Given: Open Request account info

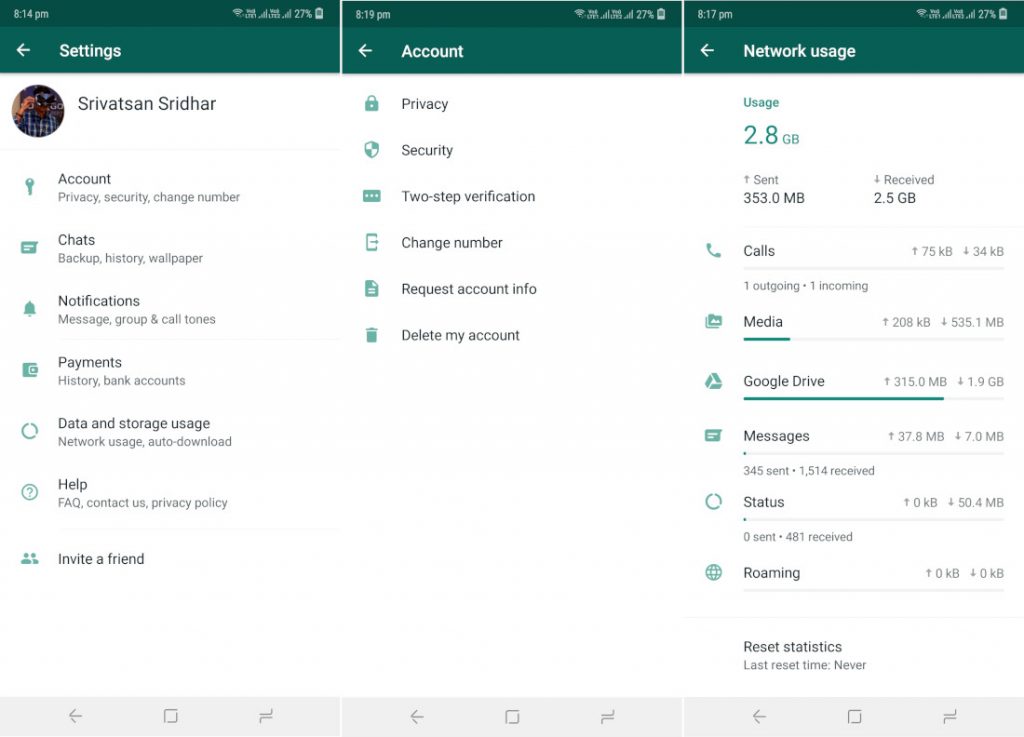Looking at the screenshot, I should click(x=469, y=289).
